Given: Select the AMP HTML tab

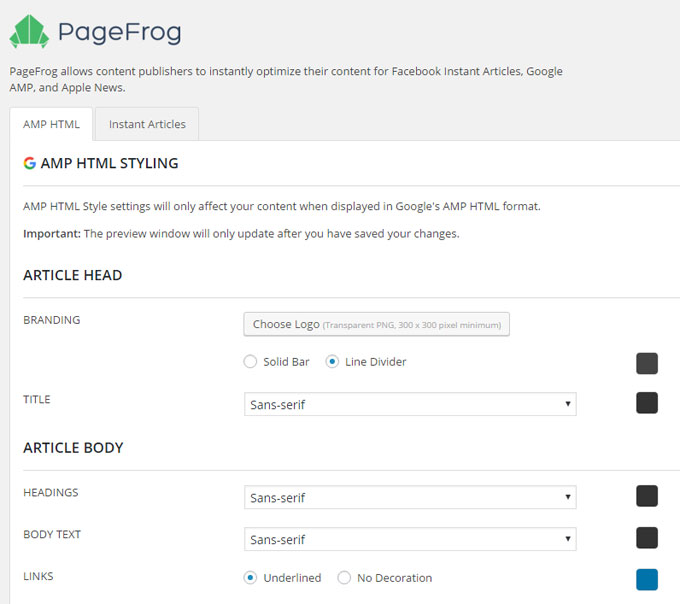Looking at the screenshot, I should (51, 124).
